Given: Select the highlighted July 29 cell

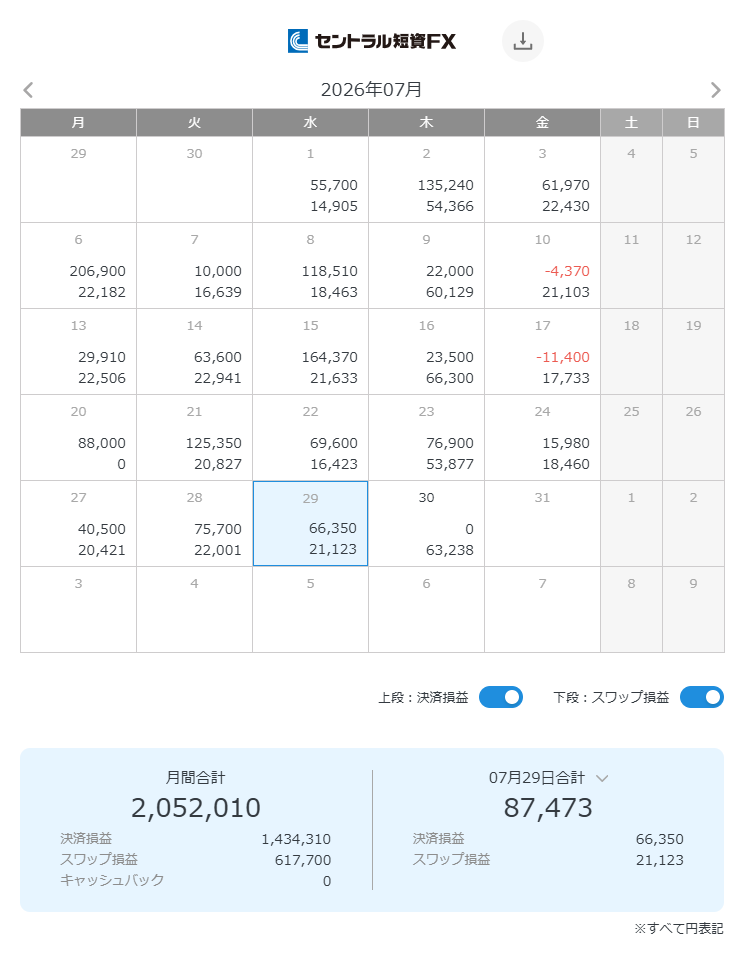Looking at the screenshot, I should point(311,524).
